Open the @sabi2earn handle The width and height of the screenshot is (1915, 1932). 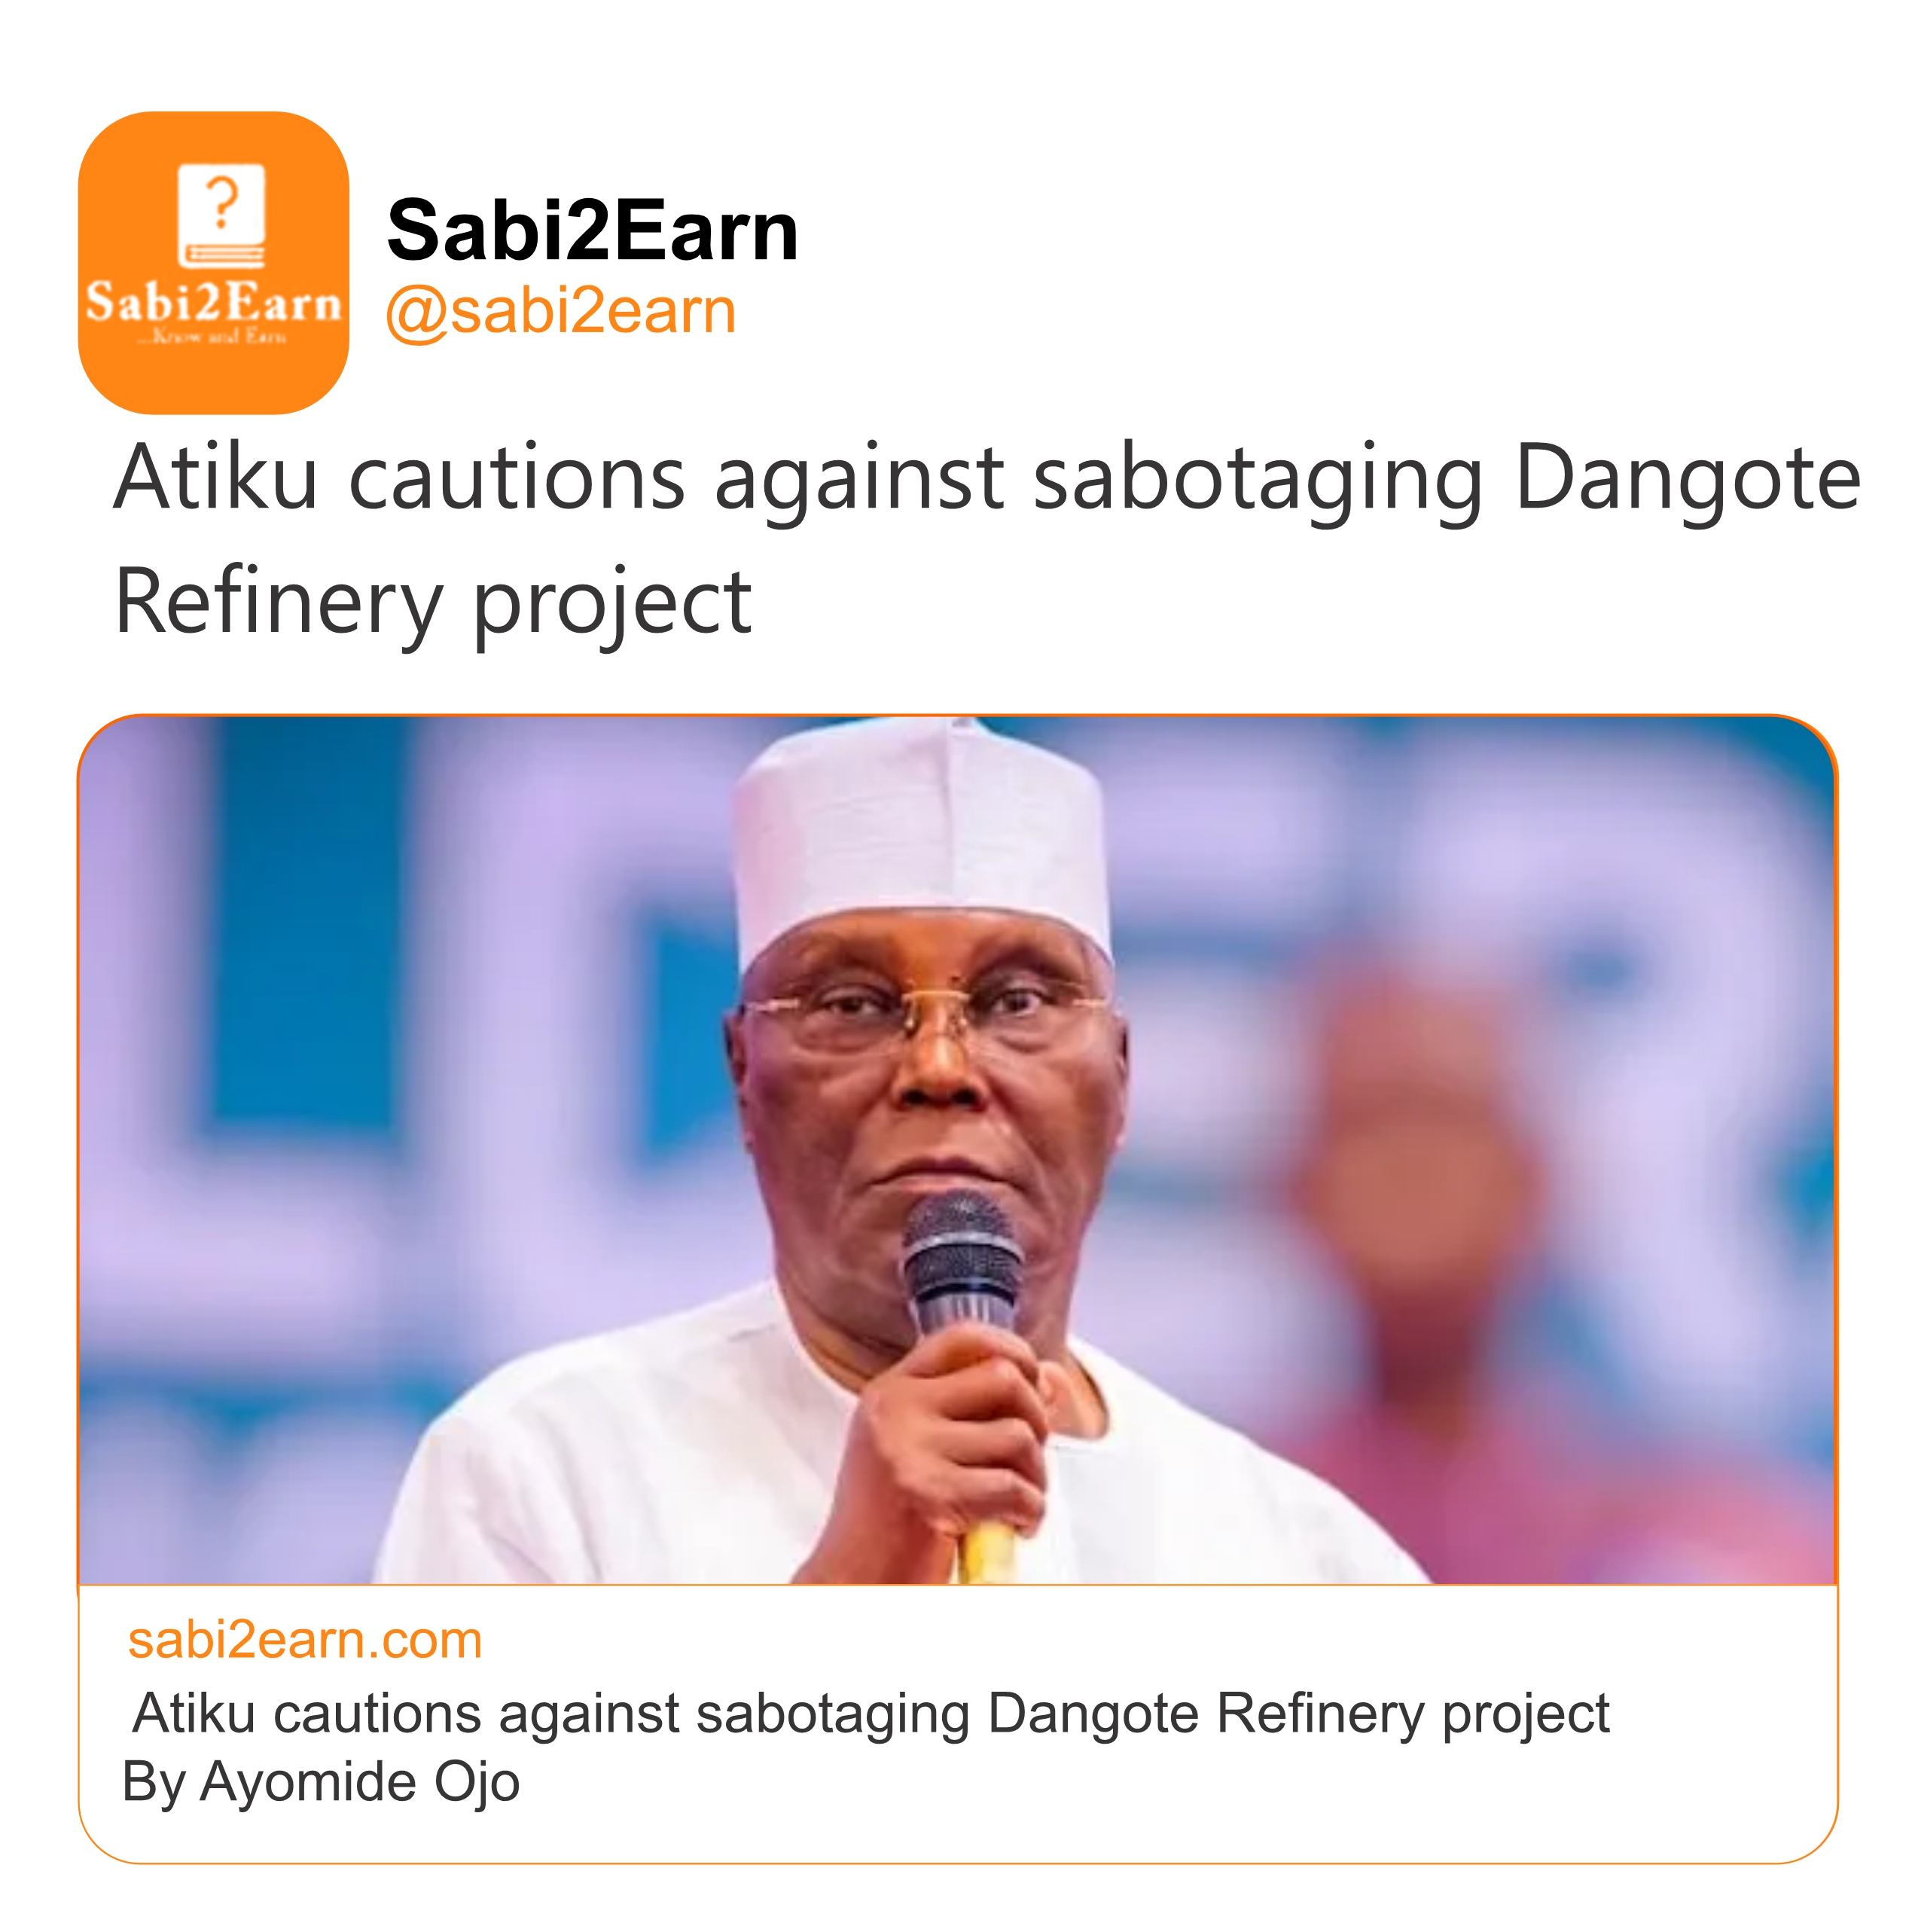[560, 311]
